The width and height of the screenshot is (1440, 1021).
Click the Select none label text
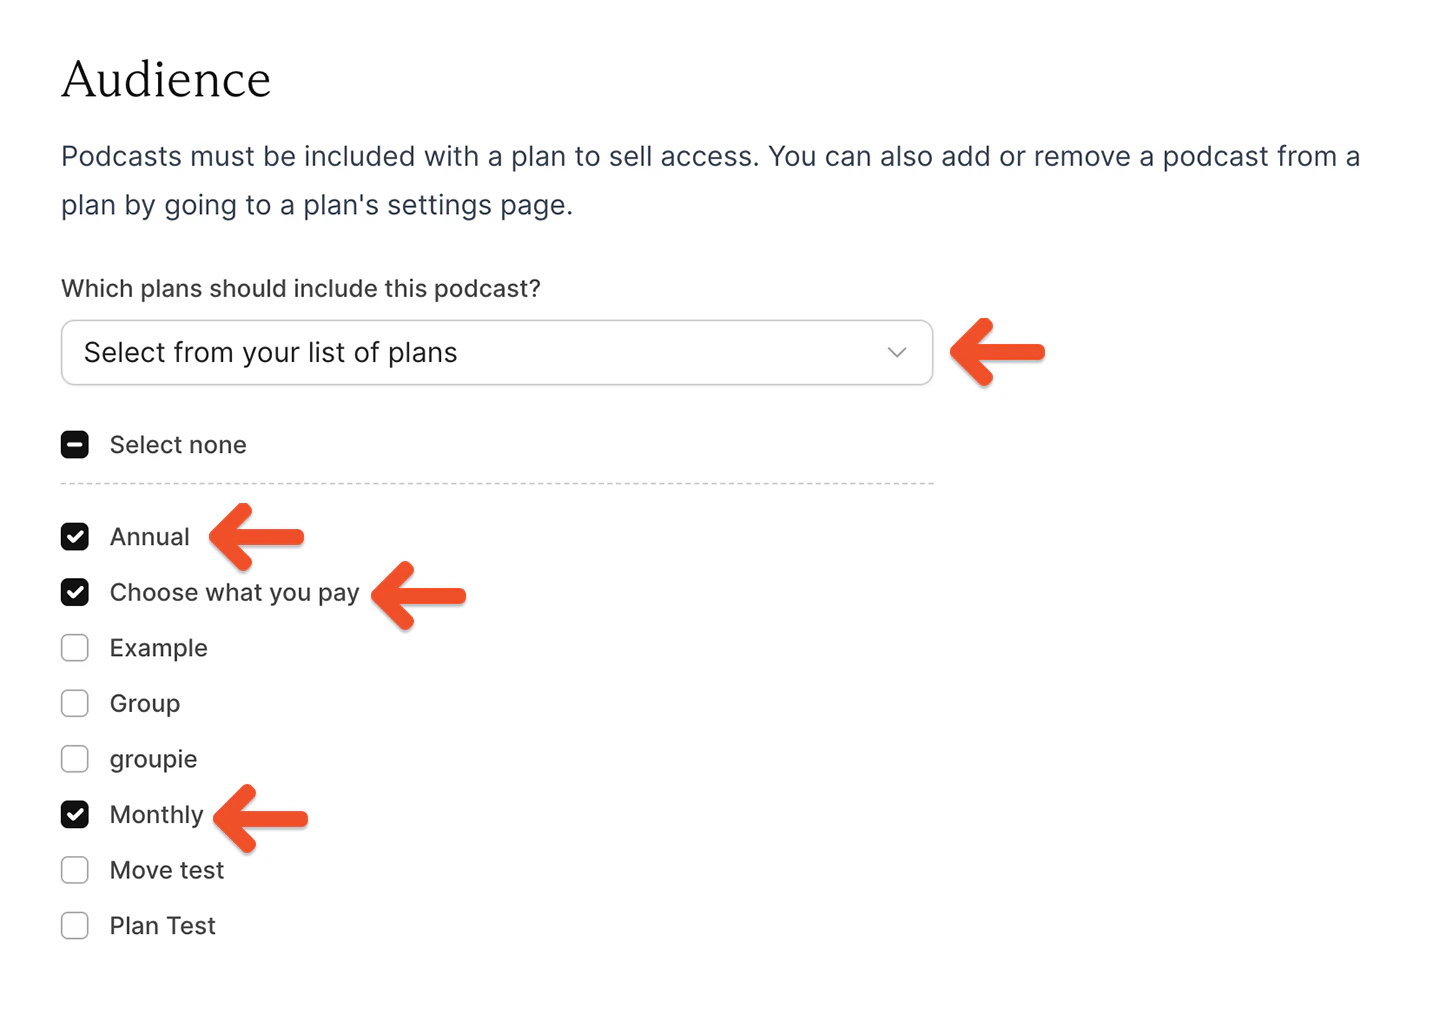(177, 444)
